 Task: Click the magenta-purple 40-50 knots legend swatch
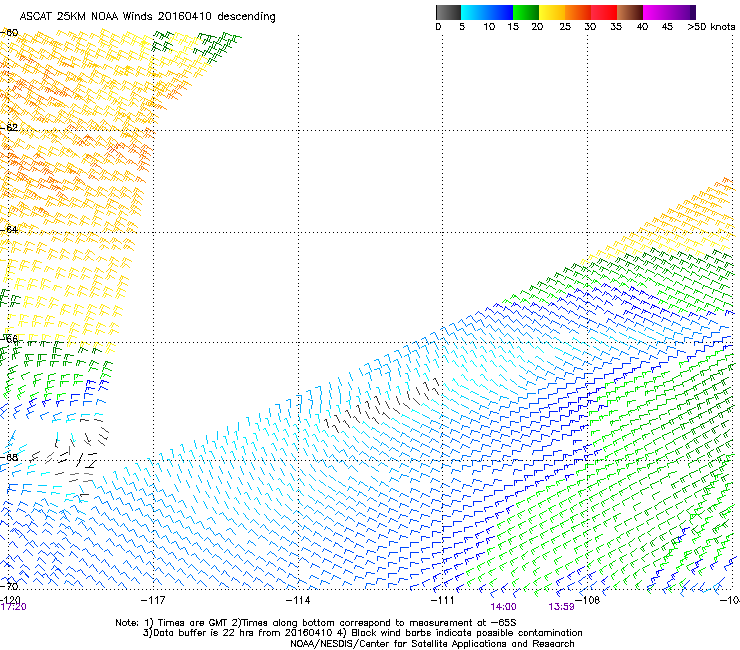pyautogui.click(x=669, y=12)
